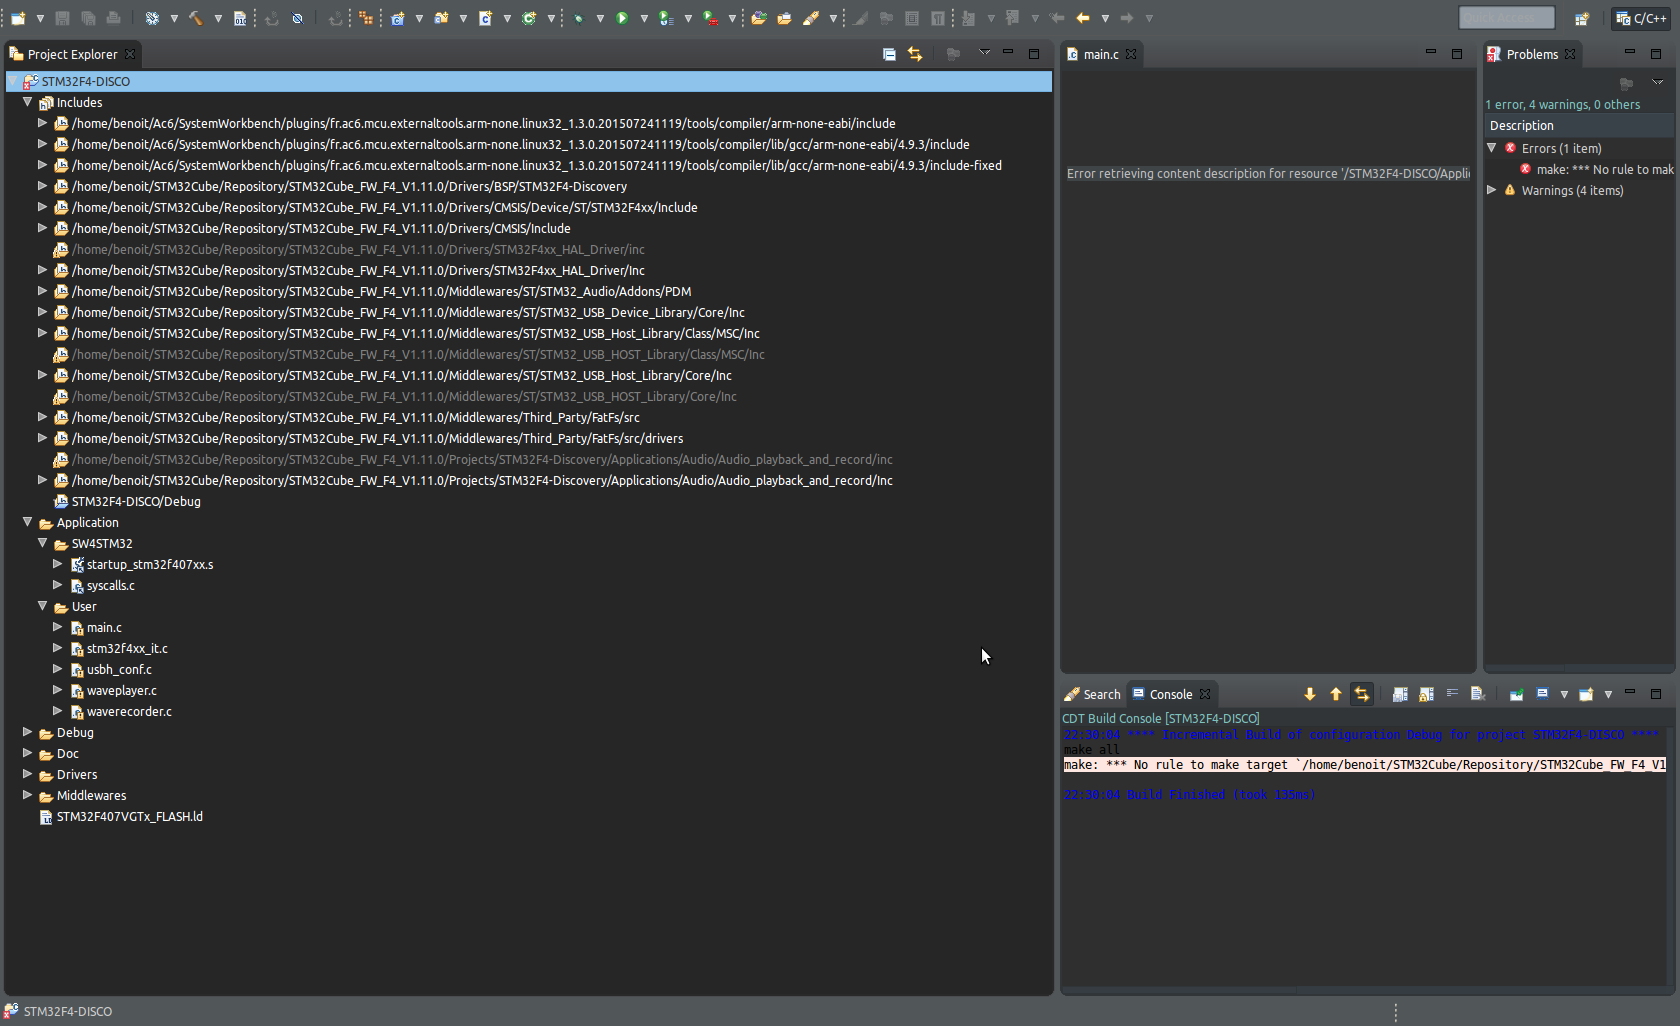Click the Pin Console icon
The height and width of the screenshot is (1026, 1680).
click(x=1517, y=694)
